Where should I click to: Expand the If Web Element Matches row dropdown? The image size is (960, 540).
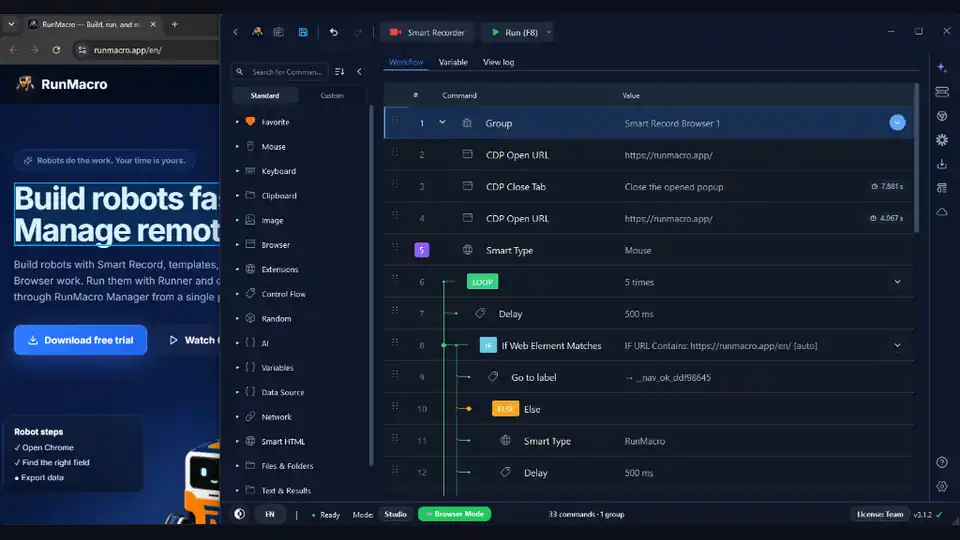tap(897, 345)
